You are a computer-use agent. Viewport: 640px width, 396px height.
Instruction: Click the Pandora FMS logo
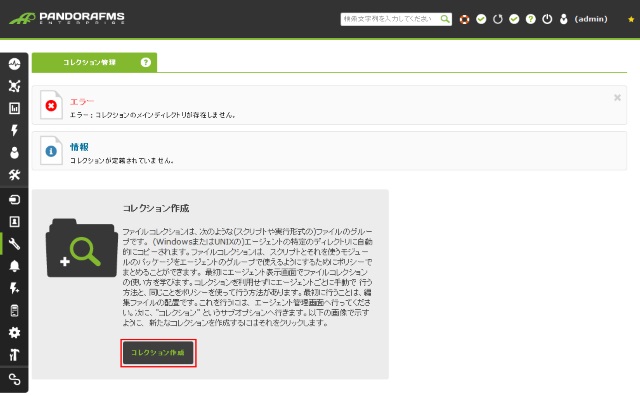(x=67, y=18)
